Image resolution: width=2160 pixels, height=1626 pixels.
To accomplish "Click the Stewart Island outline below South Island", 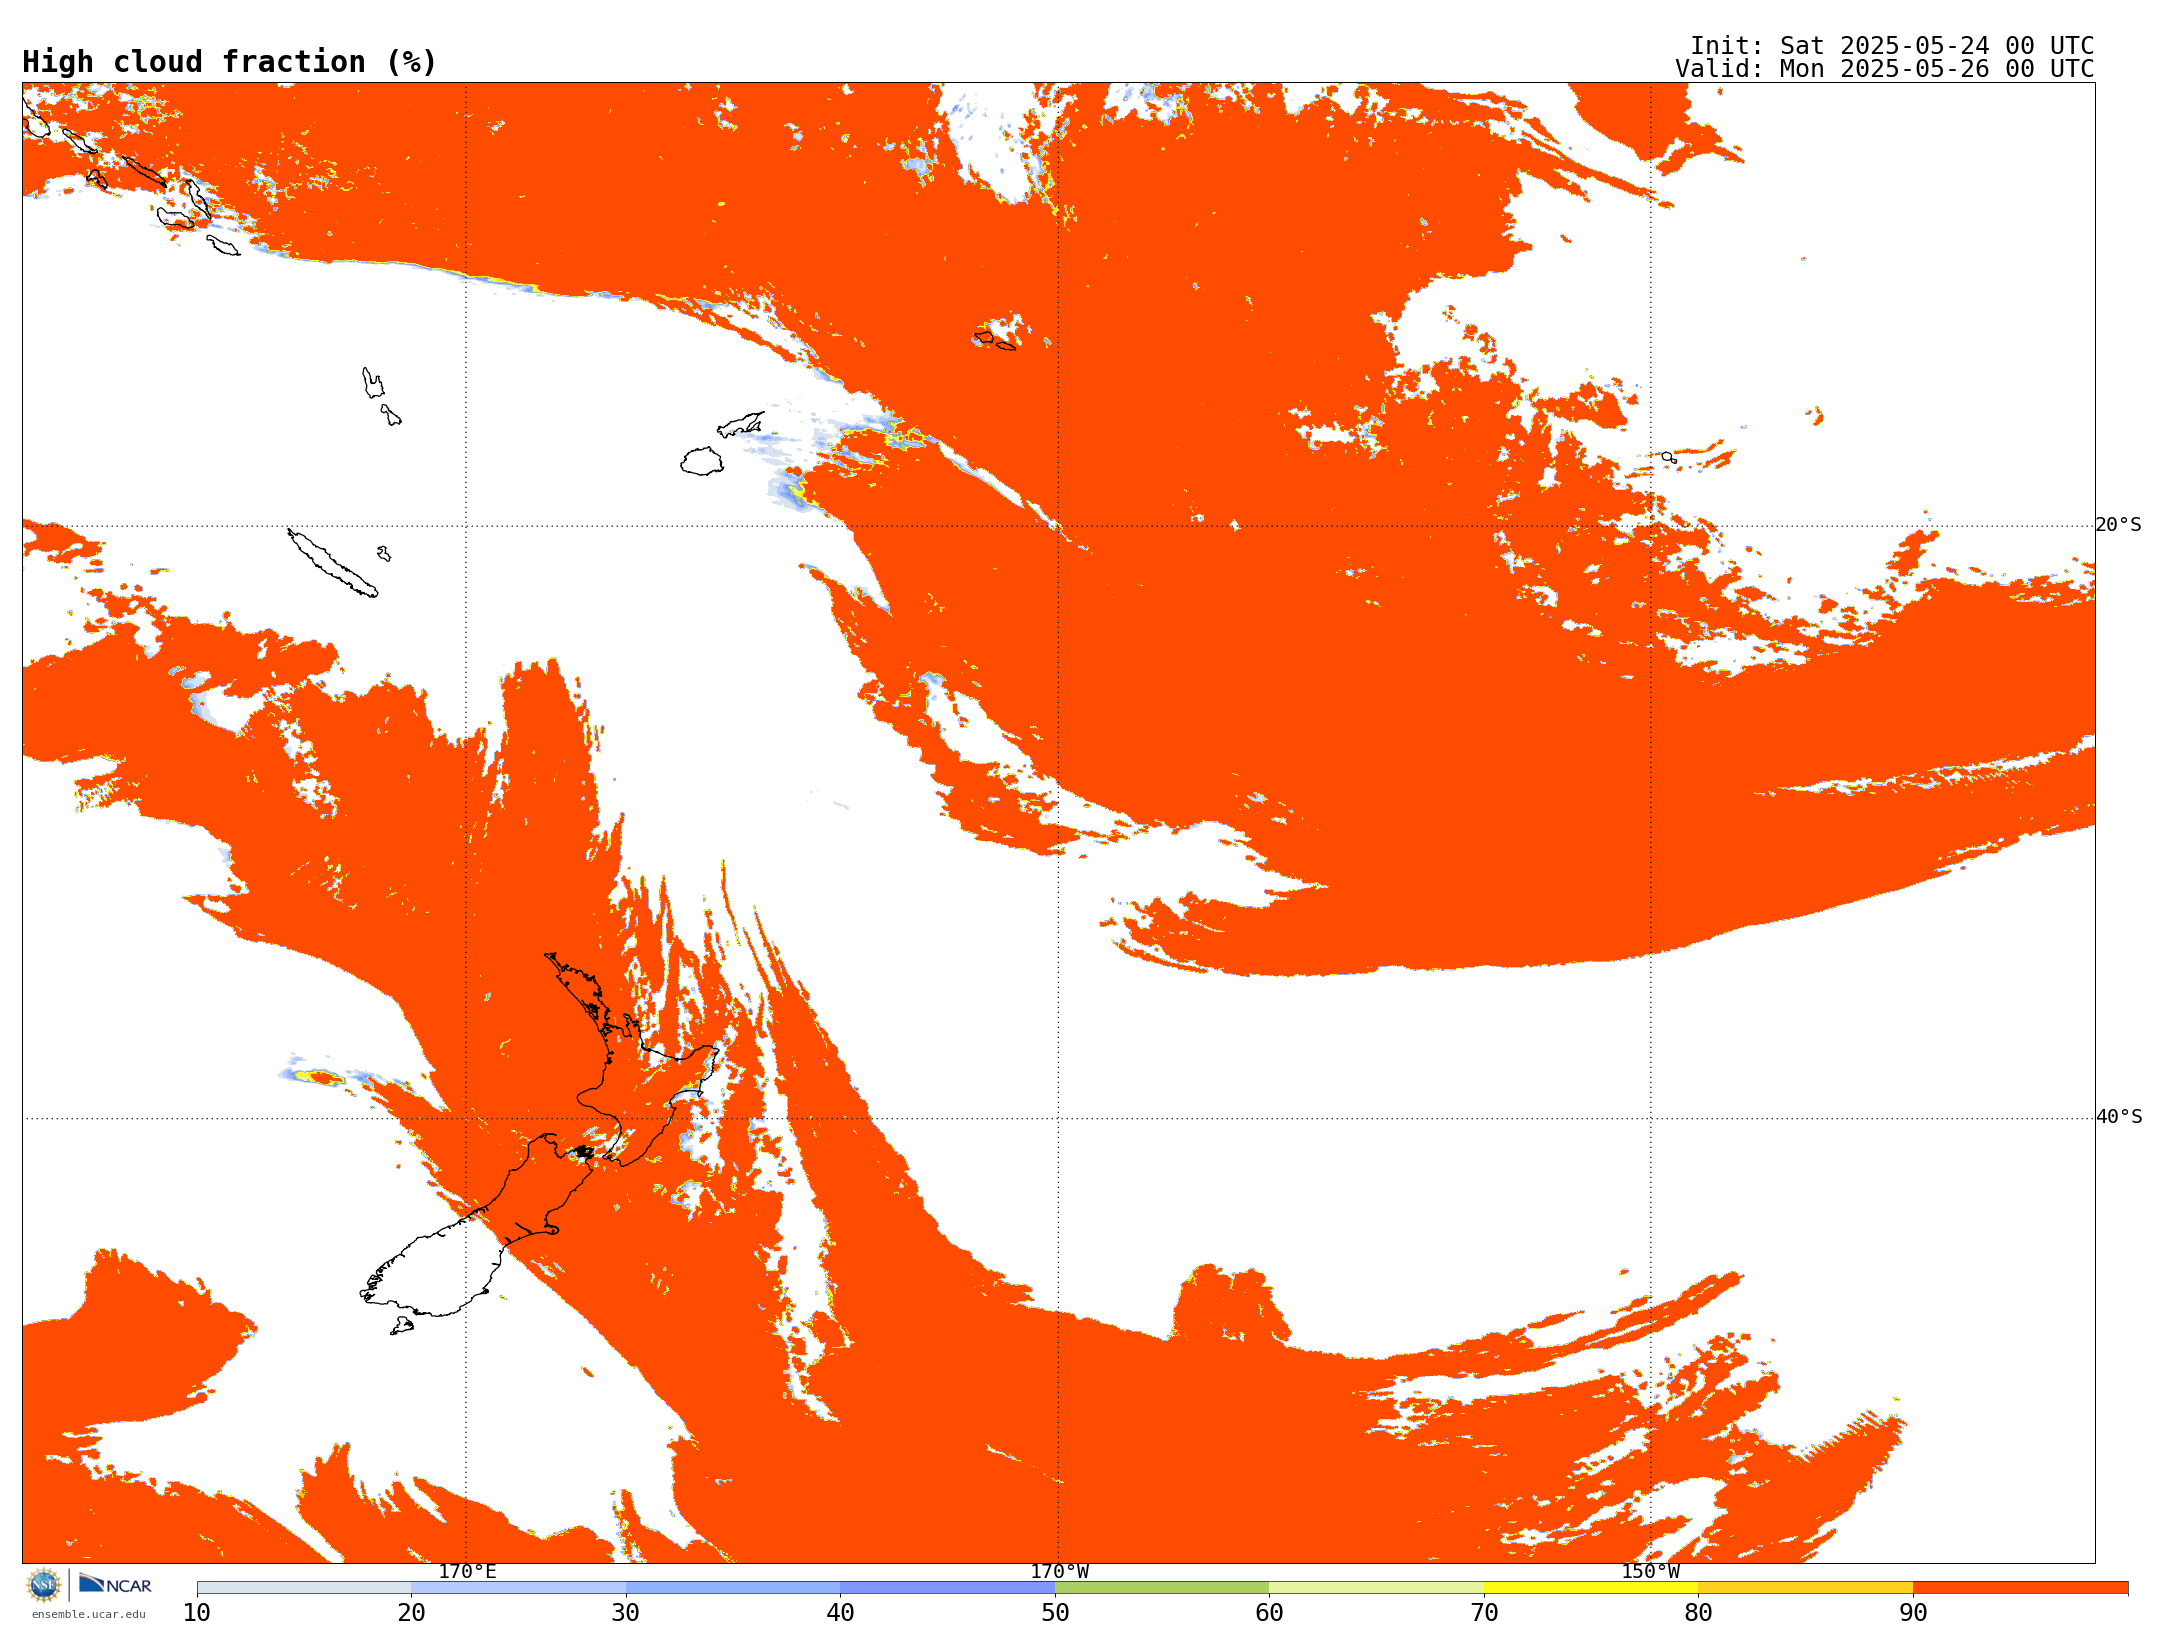I will coord(402,1326).
